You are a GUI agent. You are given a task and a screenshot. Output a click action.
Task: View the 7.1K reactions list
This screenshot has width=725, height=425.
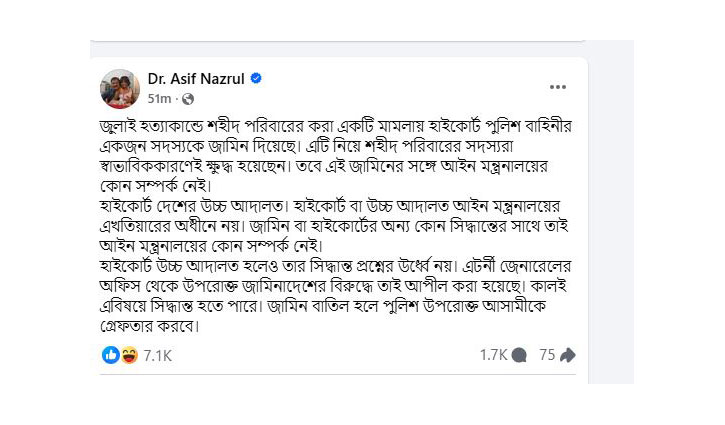pos(158,355)
